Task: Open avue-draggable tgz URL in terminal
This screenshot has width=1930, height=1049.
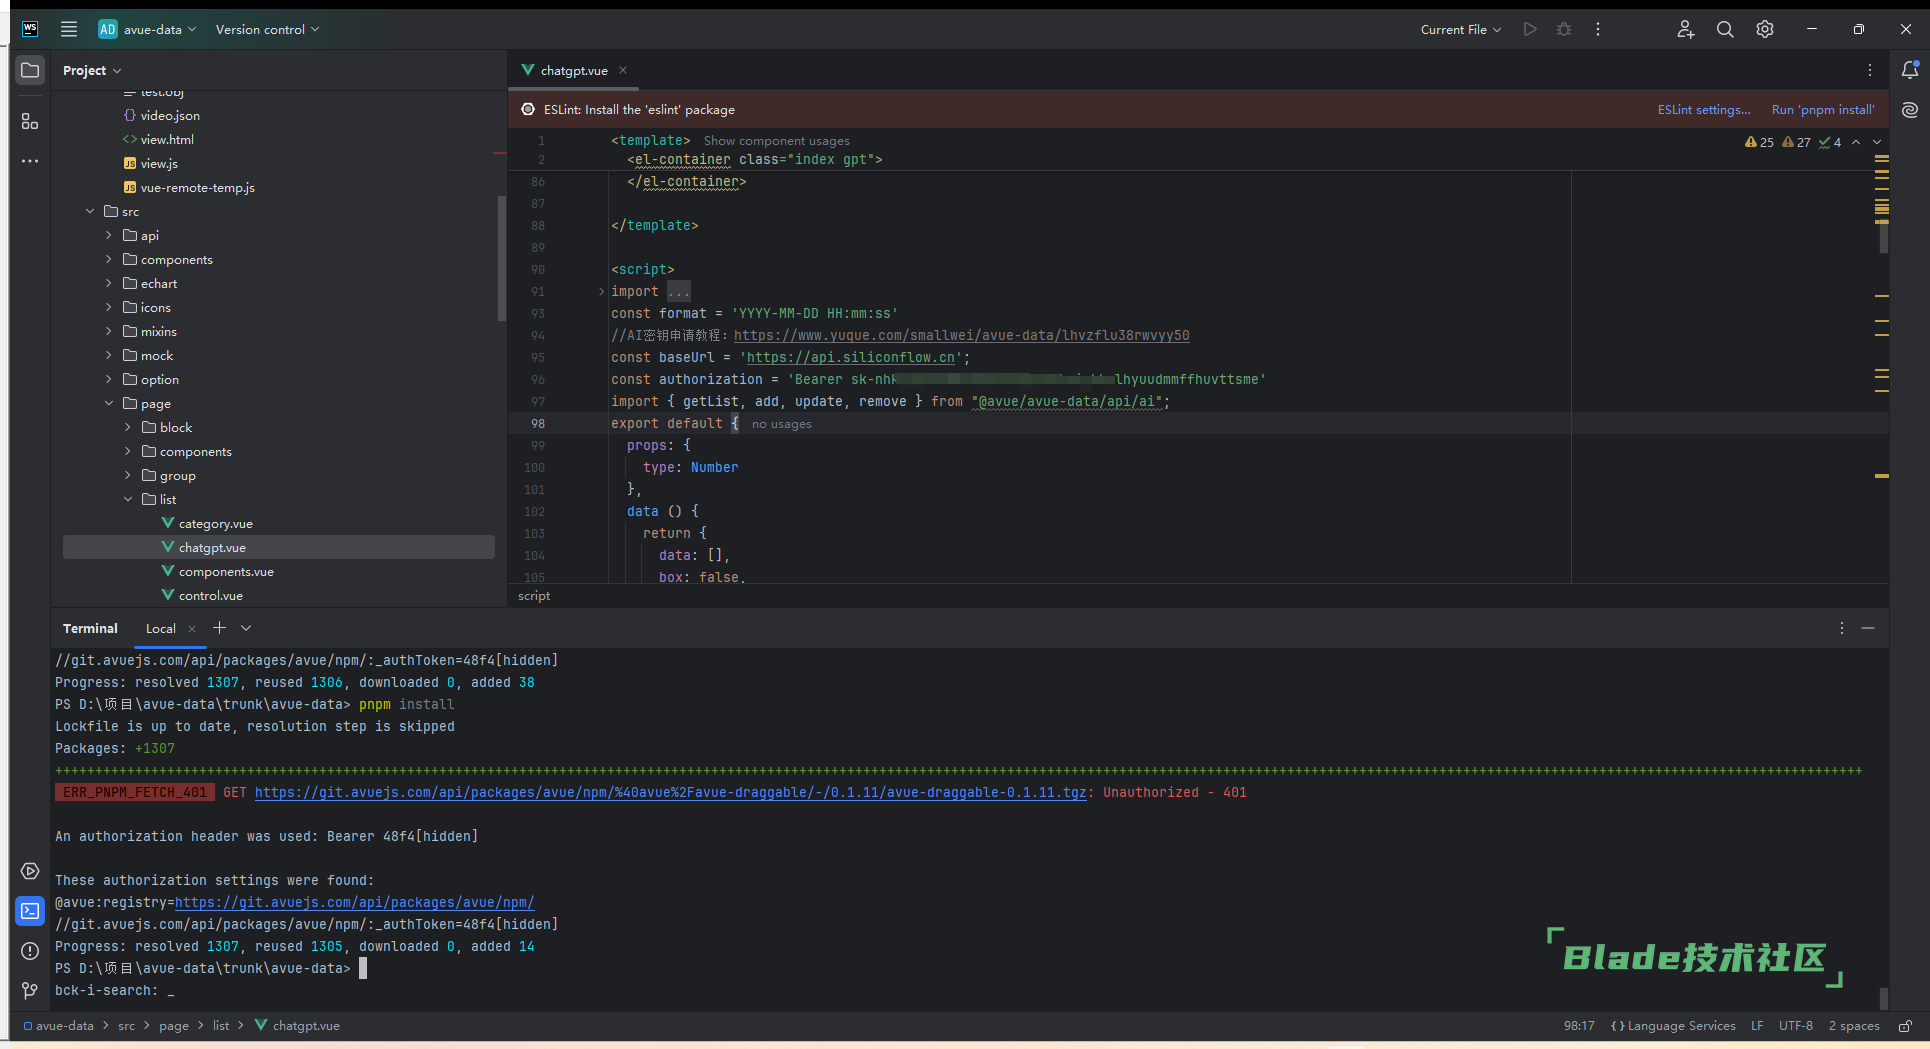Action: pos(670,792)
